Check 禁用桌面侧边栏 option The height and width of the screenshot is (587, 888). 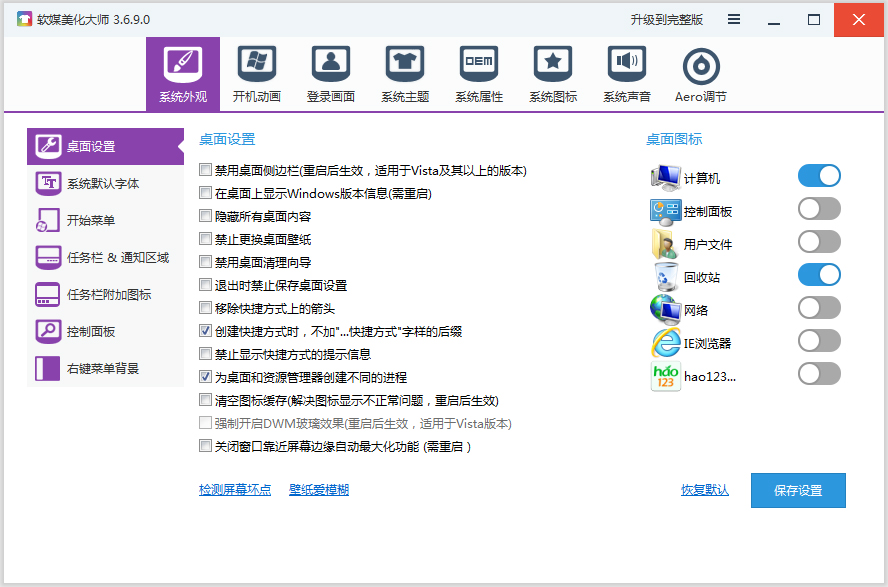[205, 170]
